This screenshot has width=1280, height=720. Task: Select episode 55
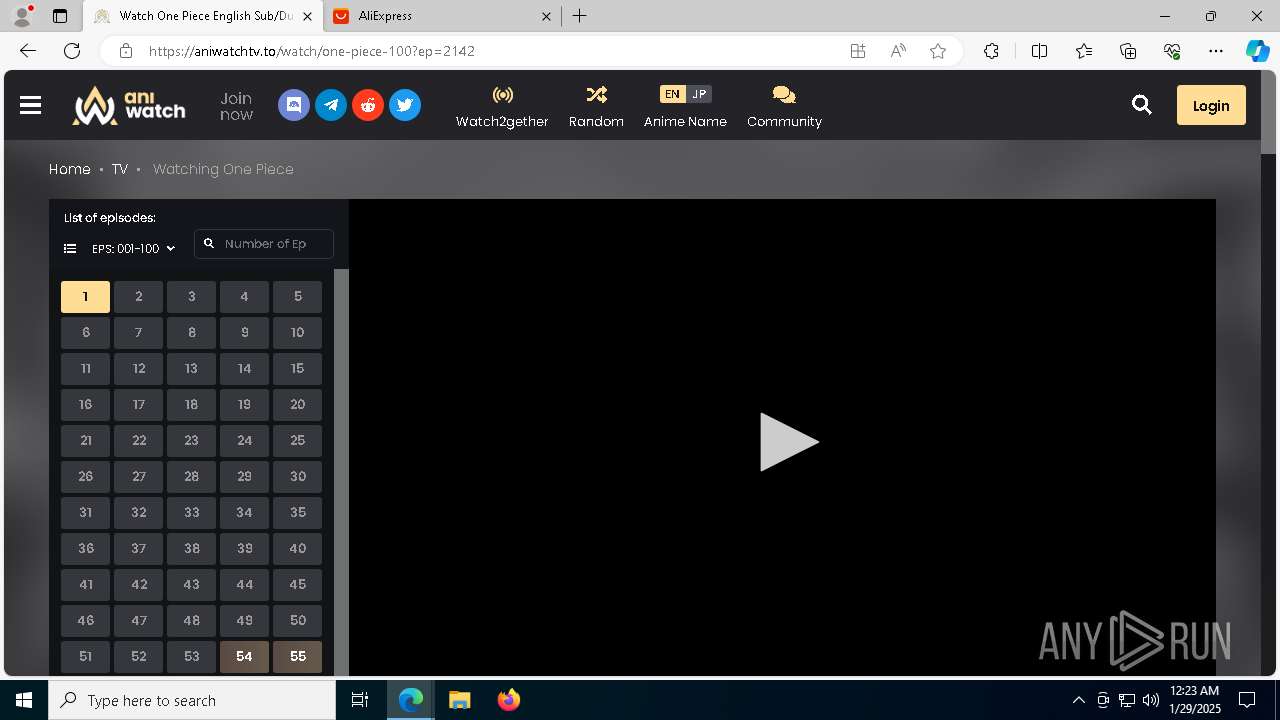pyautogui.click(x=297, y=656)
